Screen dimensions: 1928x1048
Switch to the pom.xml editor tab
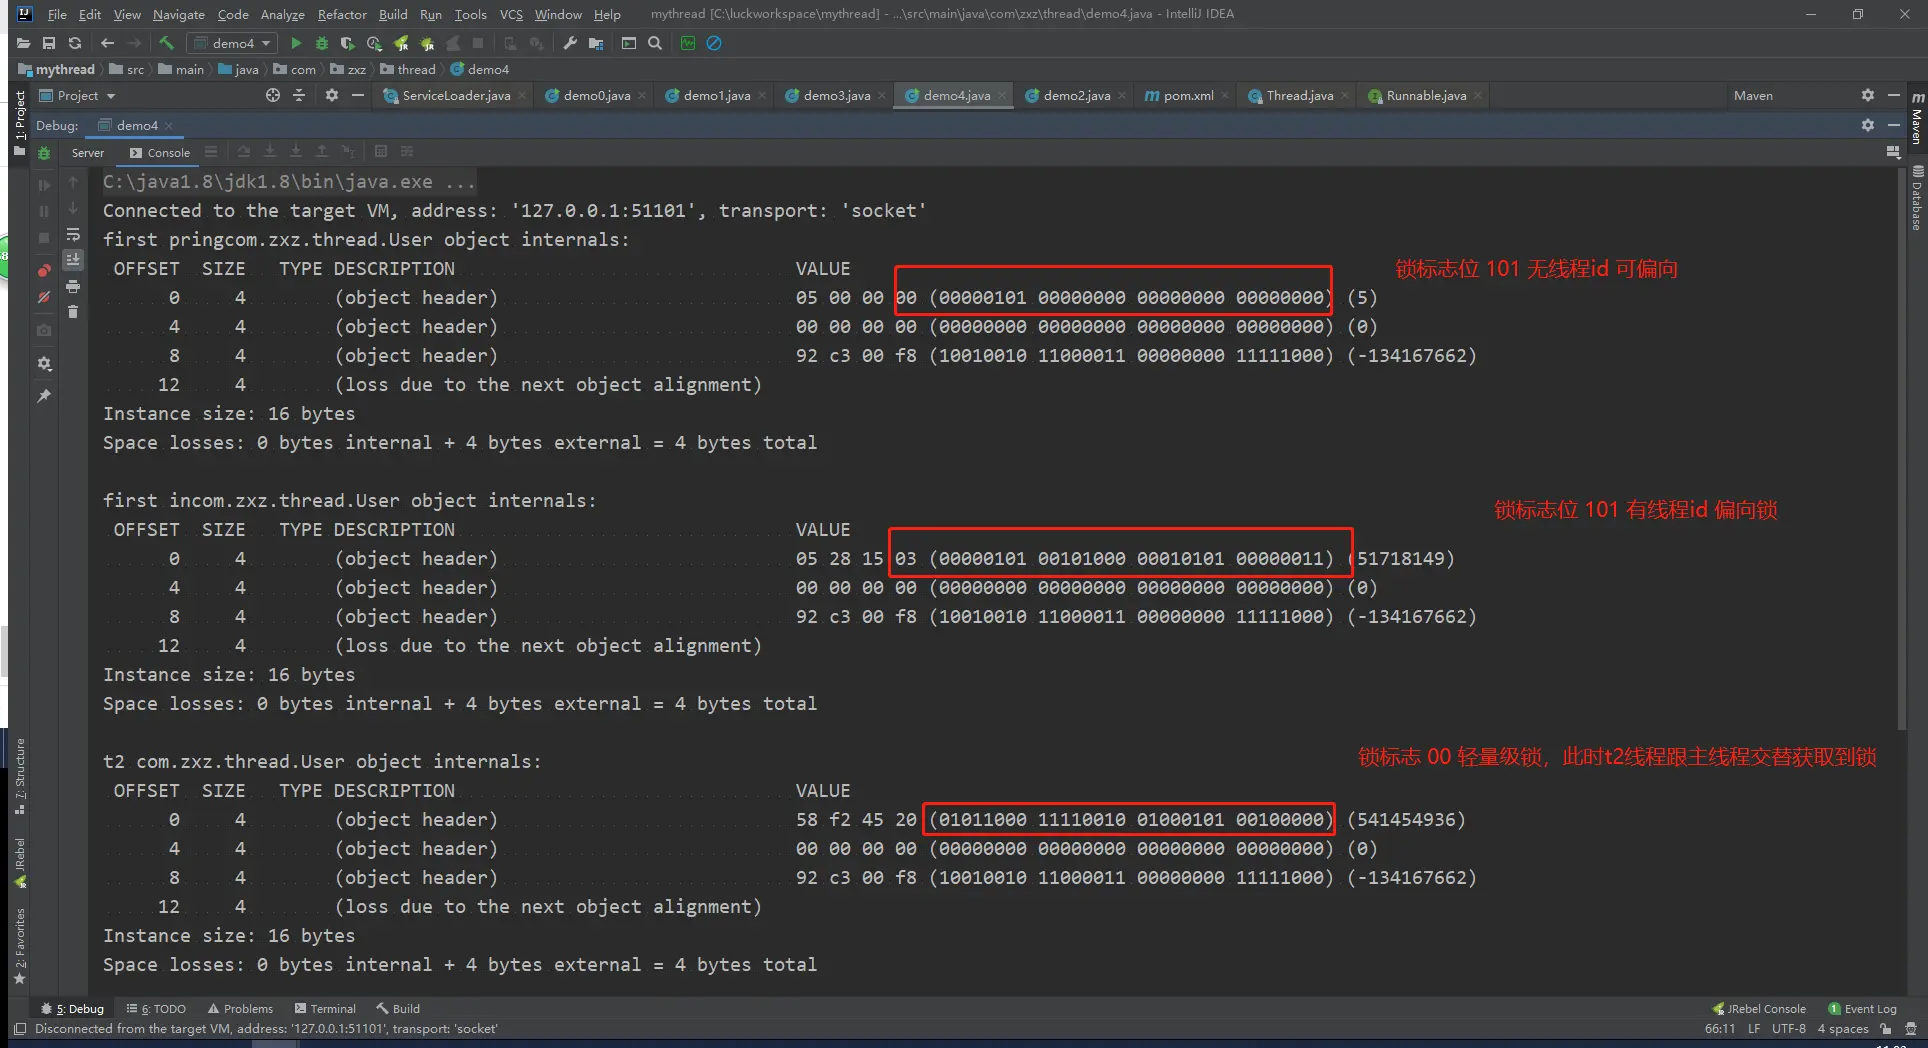(1187, 96)
